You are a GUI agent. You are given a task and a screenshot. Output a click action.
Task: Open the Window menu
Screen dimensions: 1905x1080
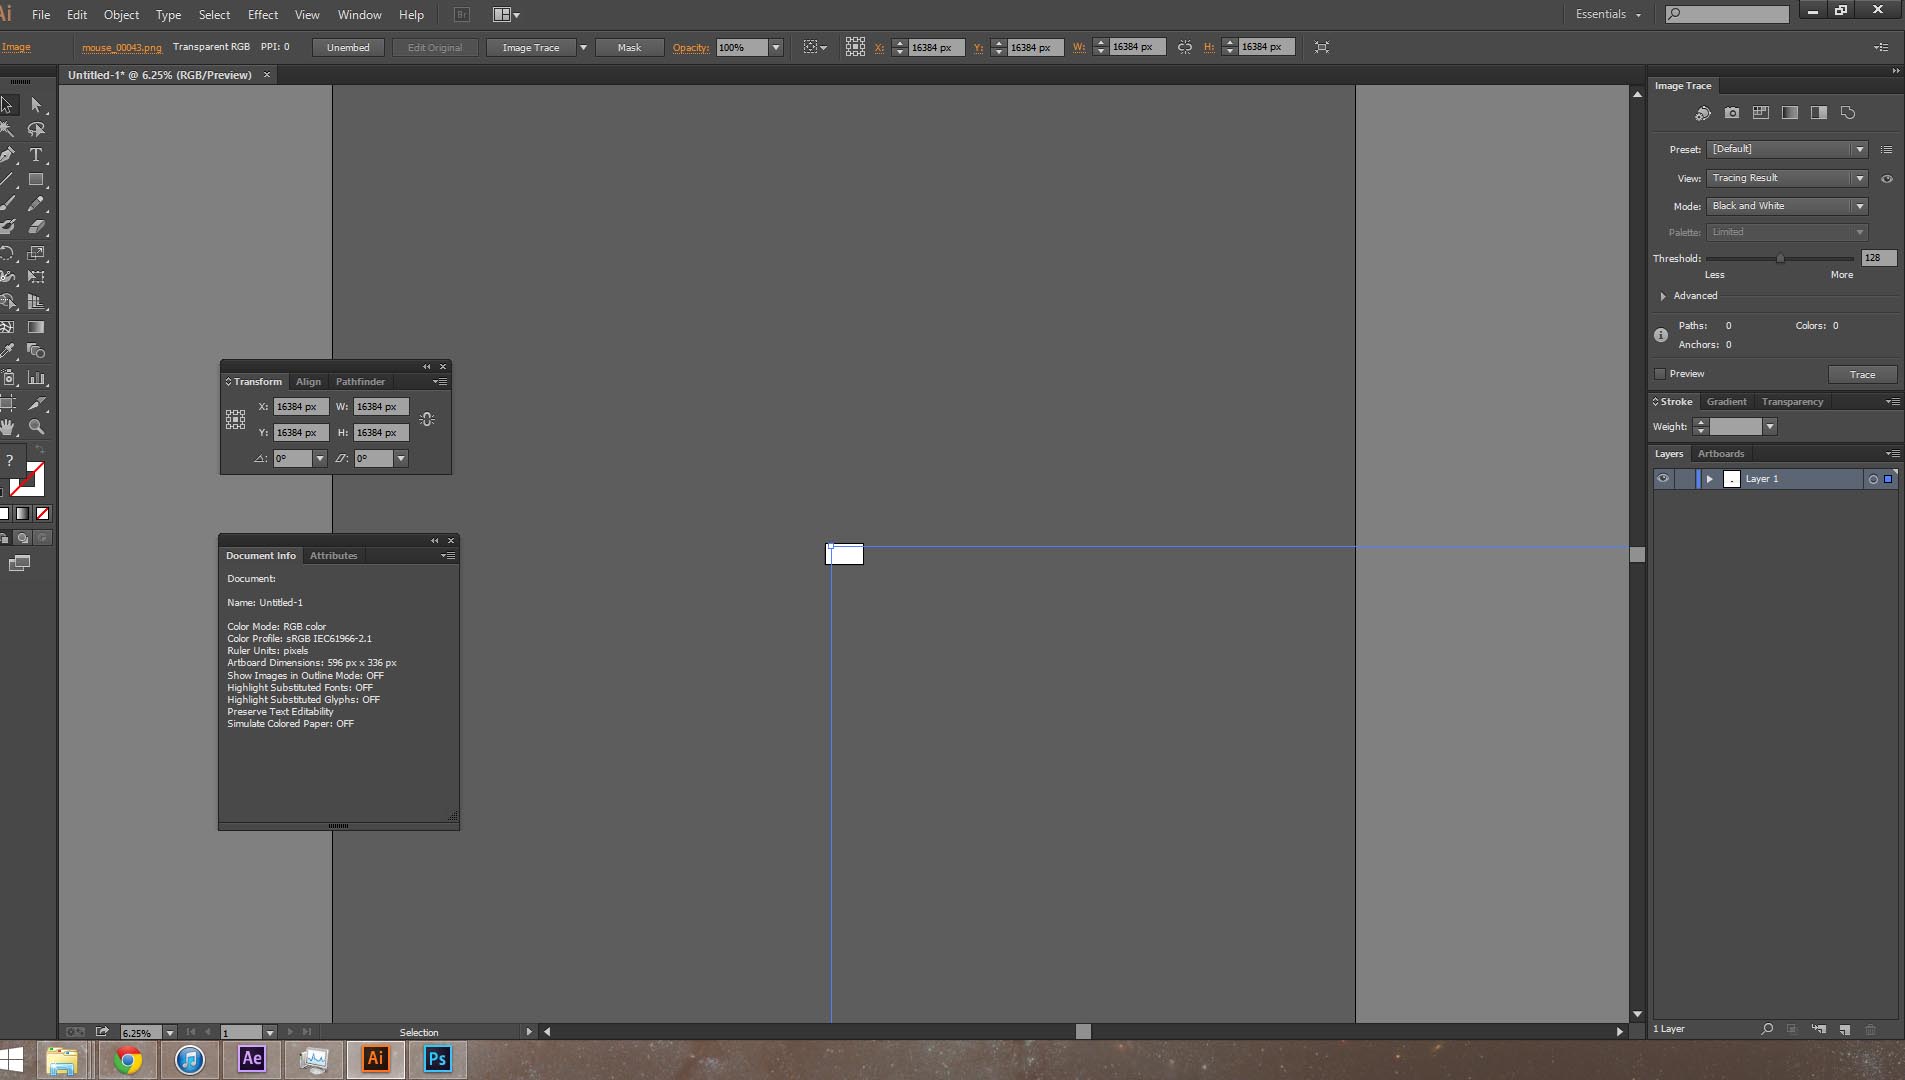point(359,15)
